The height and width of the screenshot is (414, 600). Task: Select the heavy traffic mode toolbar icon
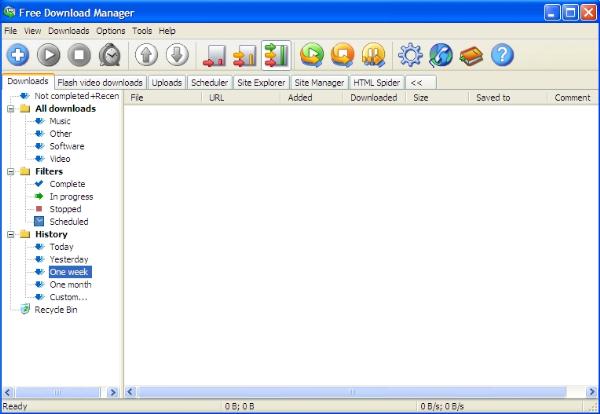[277, 55]
